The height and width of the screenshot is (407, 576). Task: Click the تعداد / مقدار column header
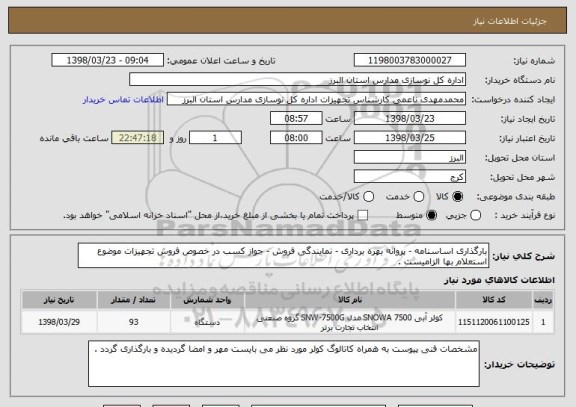point(133,300)
